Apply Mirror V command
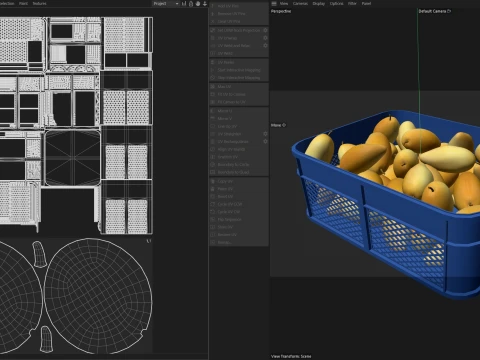Viewport: 480px width, 360px height. pos(239,119)
